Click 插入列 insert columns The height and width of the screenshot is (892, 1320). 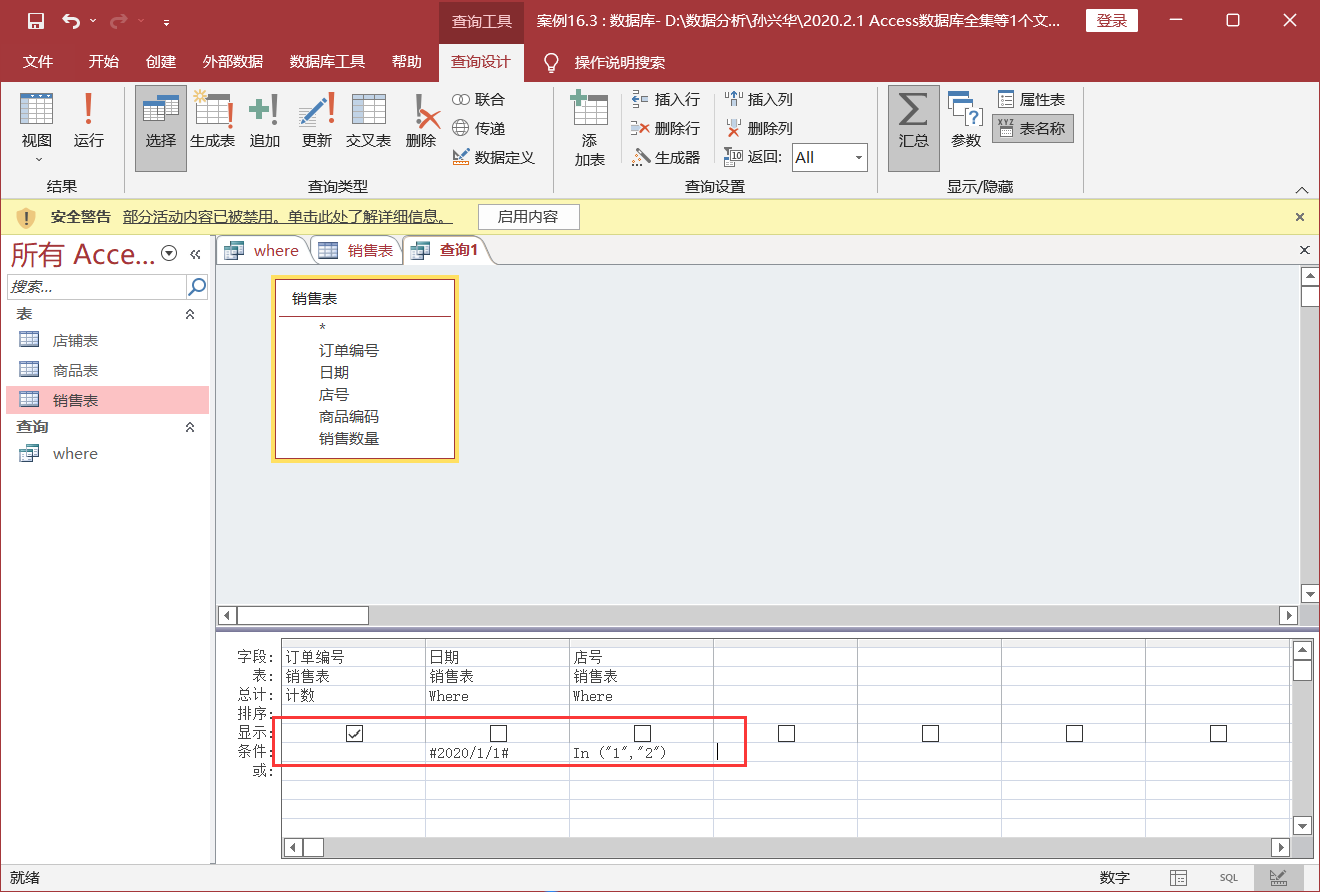(x=758, y=99)
